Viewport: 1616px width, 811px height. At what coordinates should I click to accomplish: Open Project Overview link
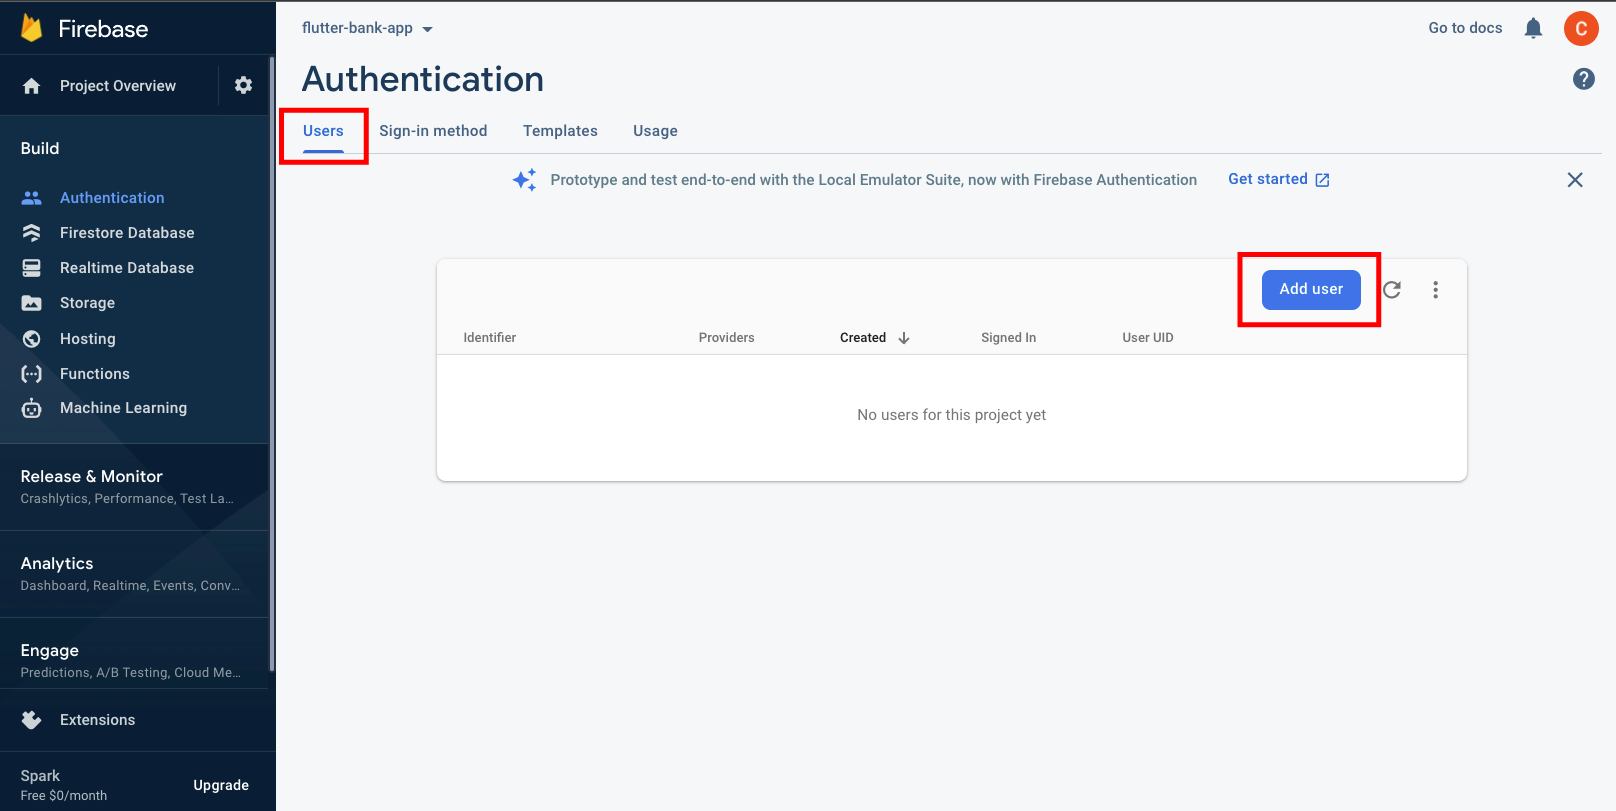coord(118,86)
